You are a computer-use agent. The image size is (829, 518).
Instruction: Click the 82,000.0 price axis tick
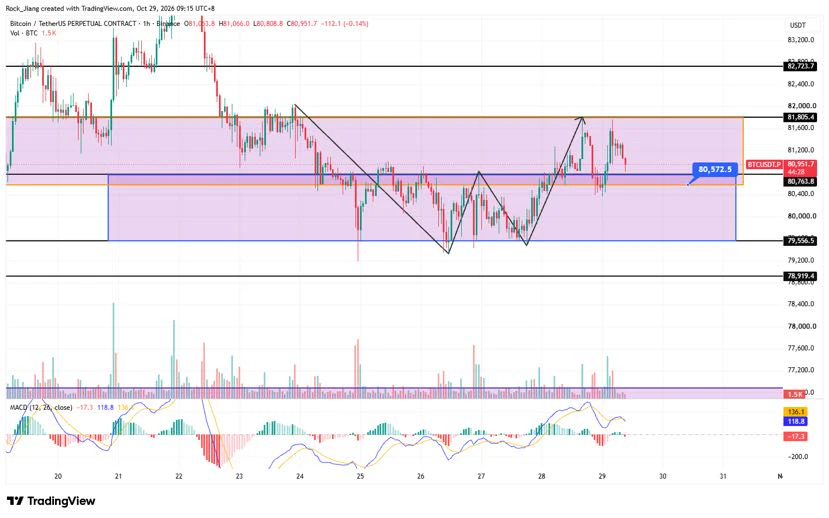[x=801, y=106]
